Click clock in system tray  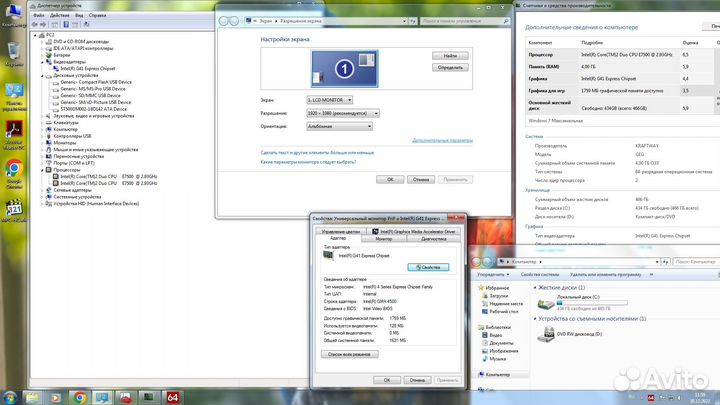click(x=700, y=398)
